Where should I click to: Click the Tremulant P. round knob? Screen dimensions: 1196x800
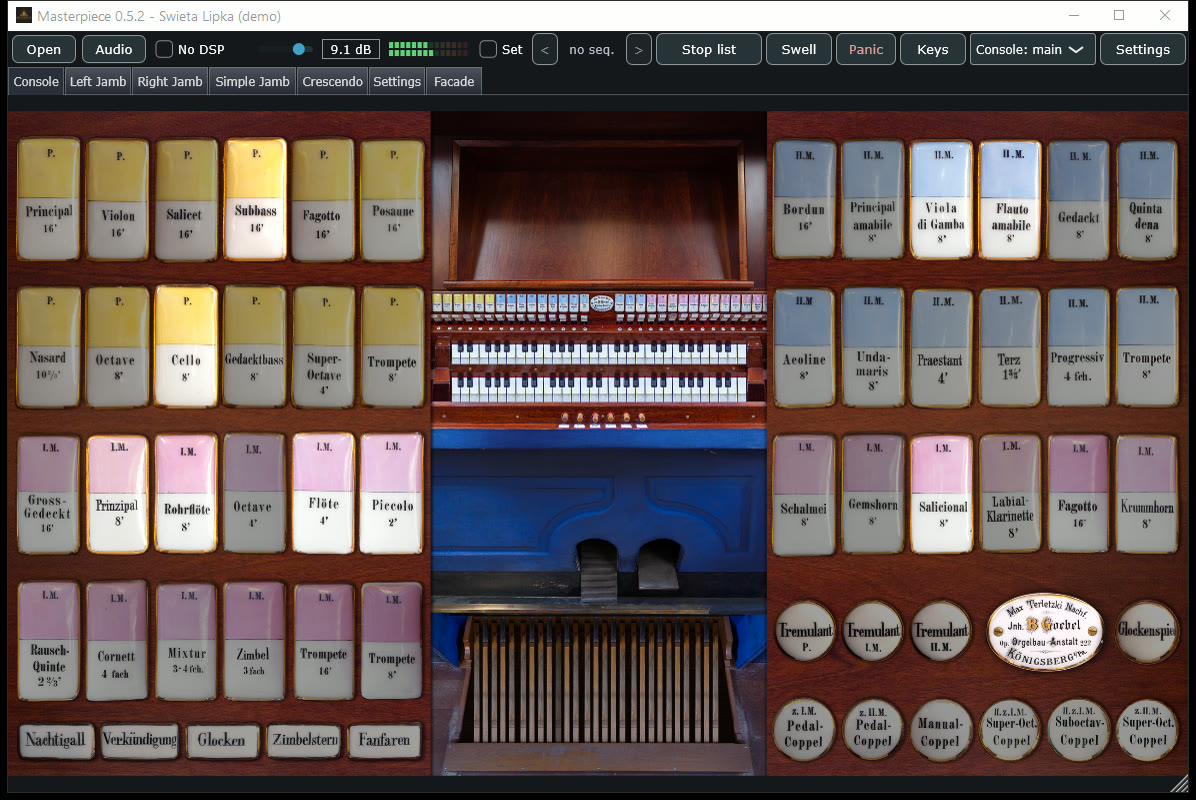[805, 631]
